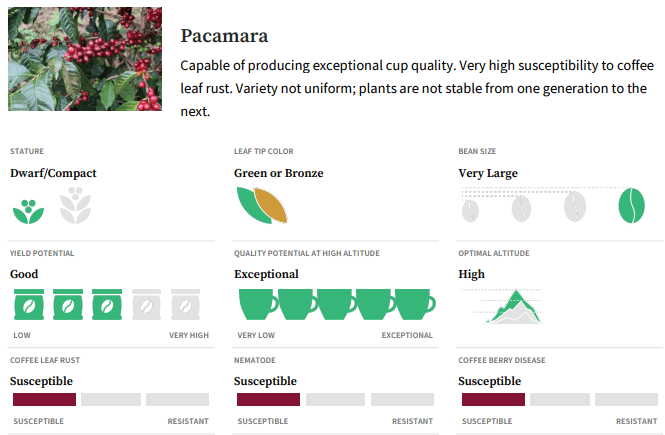Screen dimensions: 665x435
Task: Click the last green quality cup icon
Action: 414,304
